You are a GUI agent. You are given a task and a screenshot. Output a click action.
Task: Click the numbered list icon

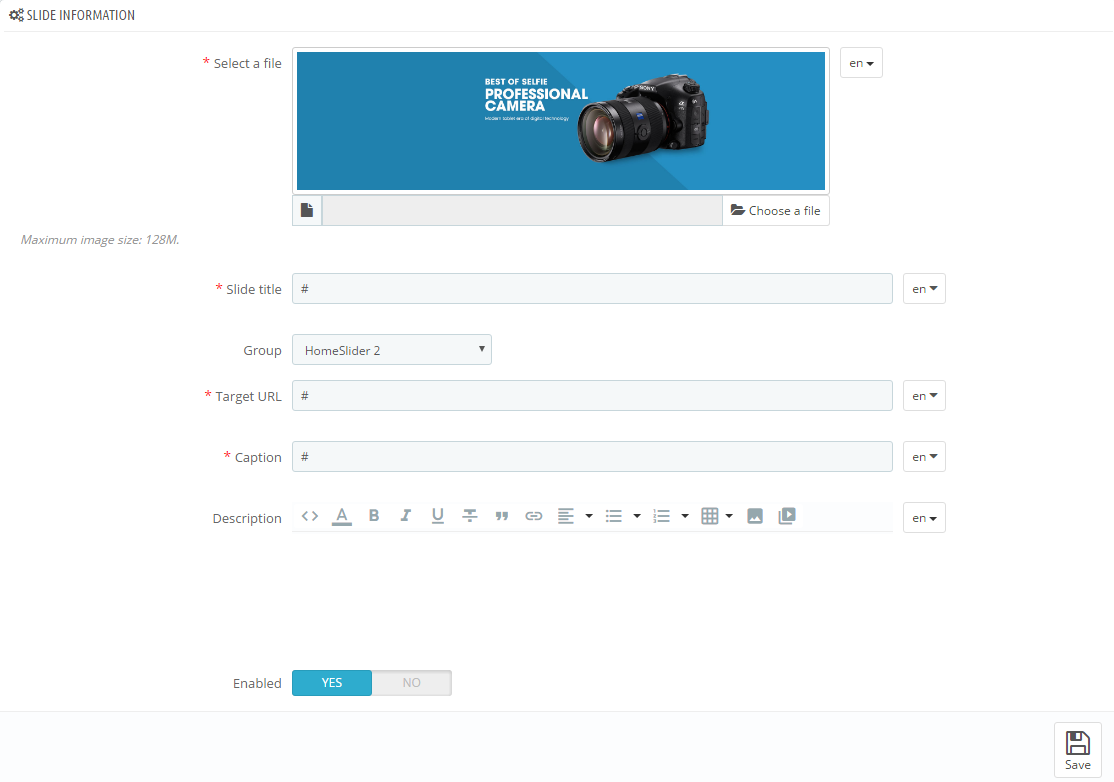[x=661, y=516]
